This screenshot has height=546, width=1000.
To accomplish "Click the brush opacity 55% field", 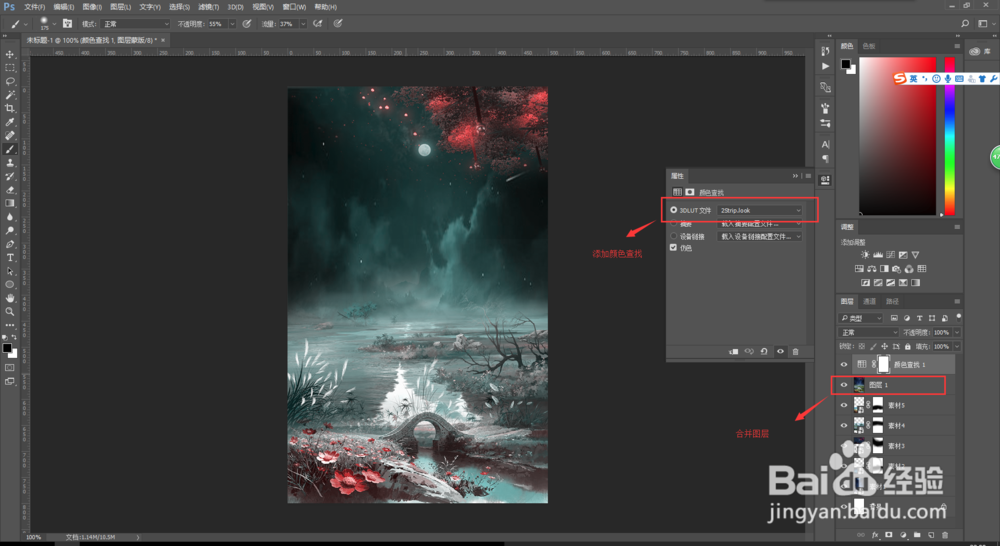I will [x=216, y=24].
